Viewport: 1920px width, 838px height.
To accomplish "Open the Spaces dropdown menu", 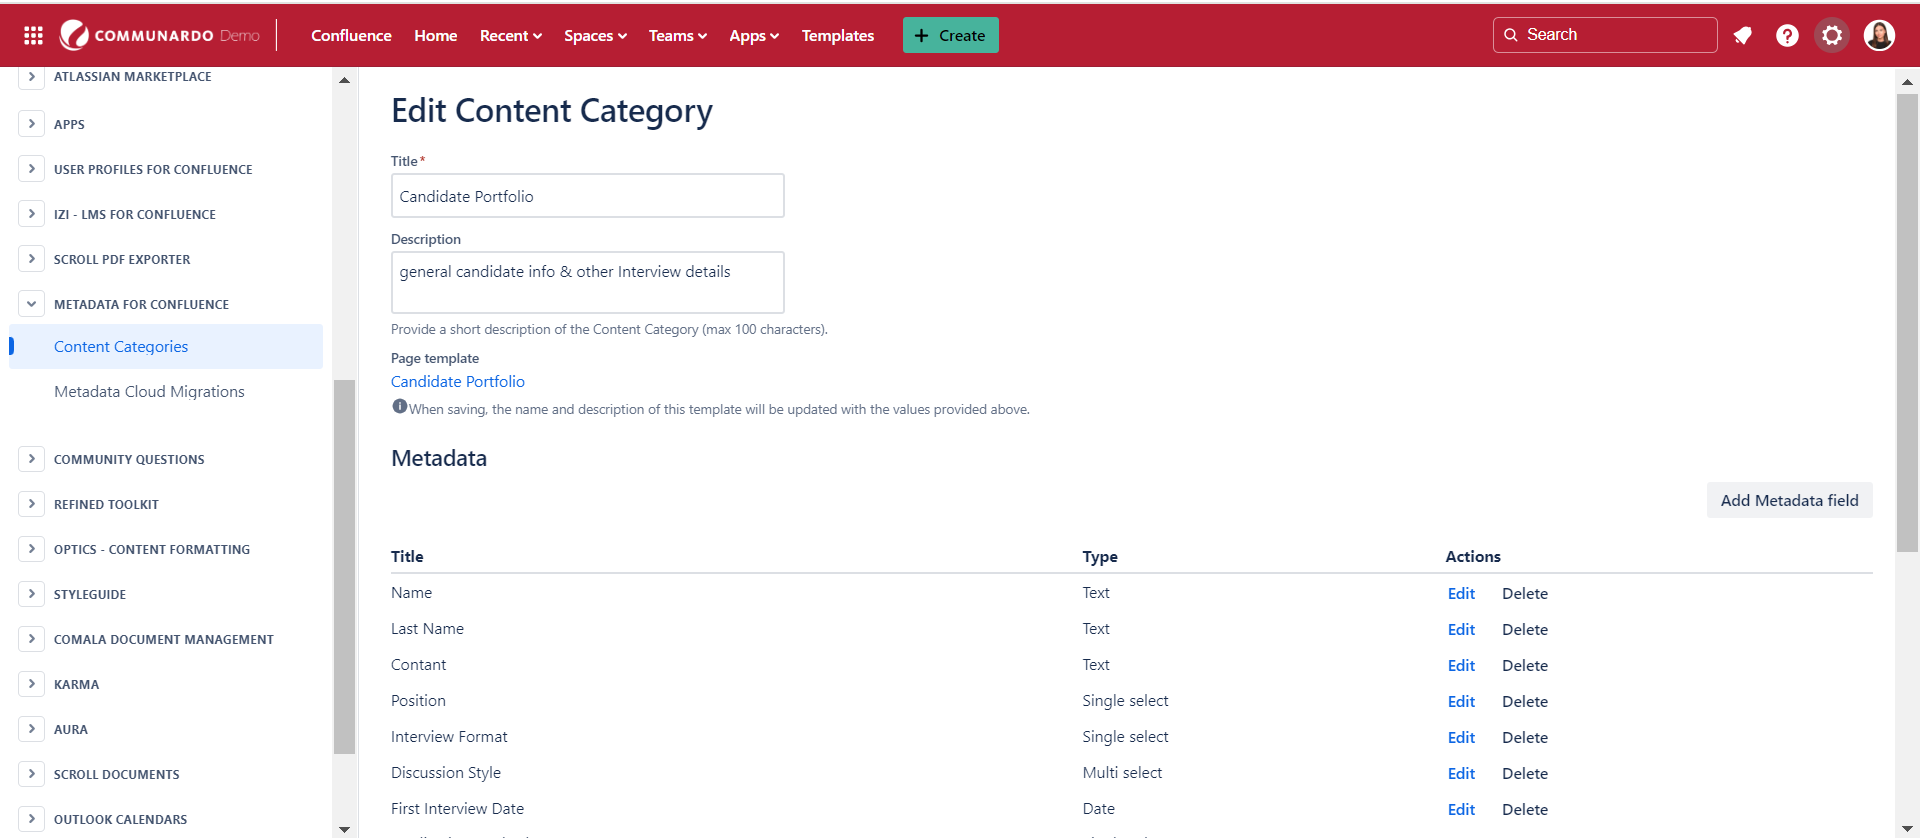I will pos(595,36).
